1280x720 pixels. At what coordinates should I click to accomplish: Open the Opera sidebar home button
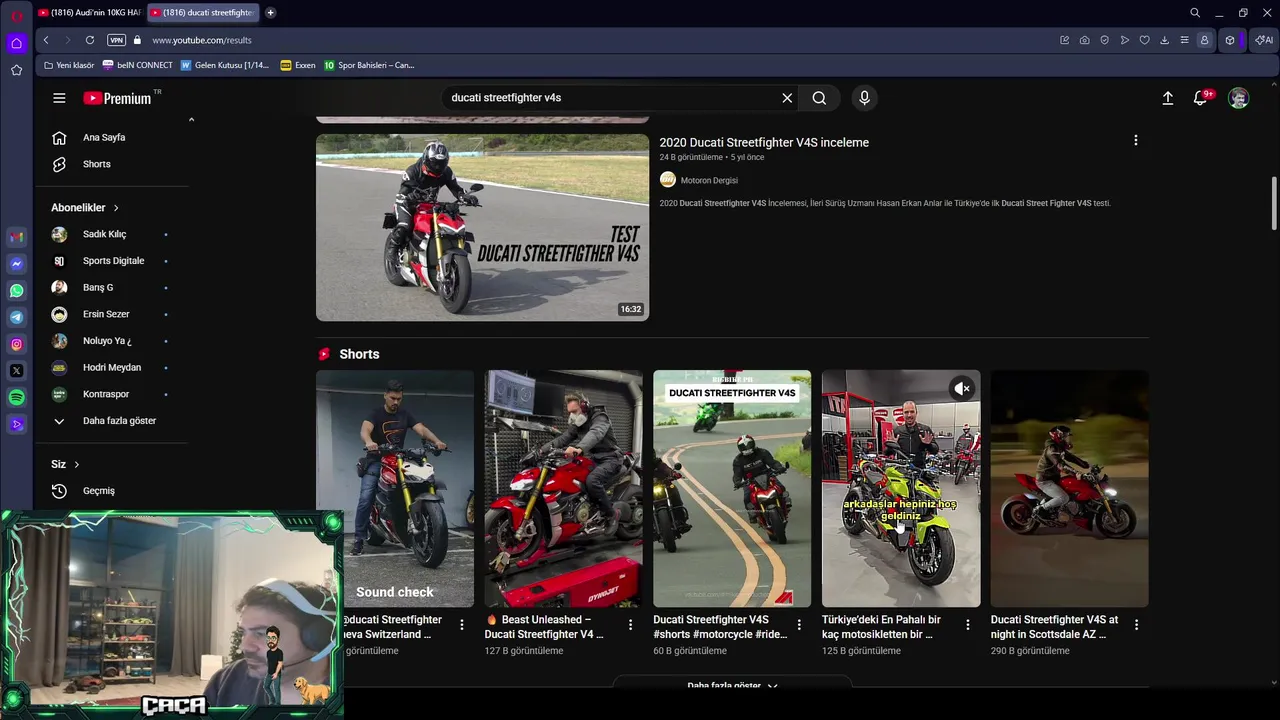16,43
